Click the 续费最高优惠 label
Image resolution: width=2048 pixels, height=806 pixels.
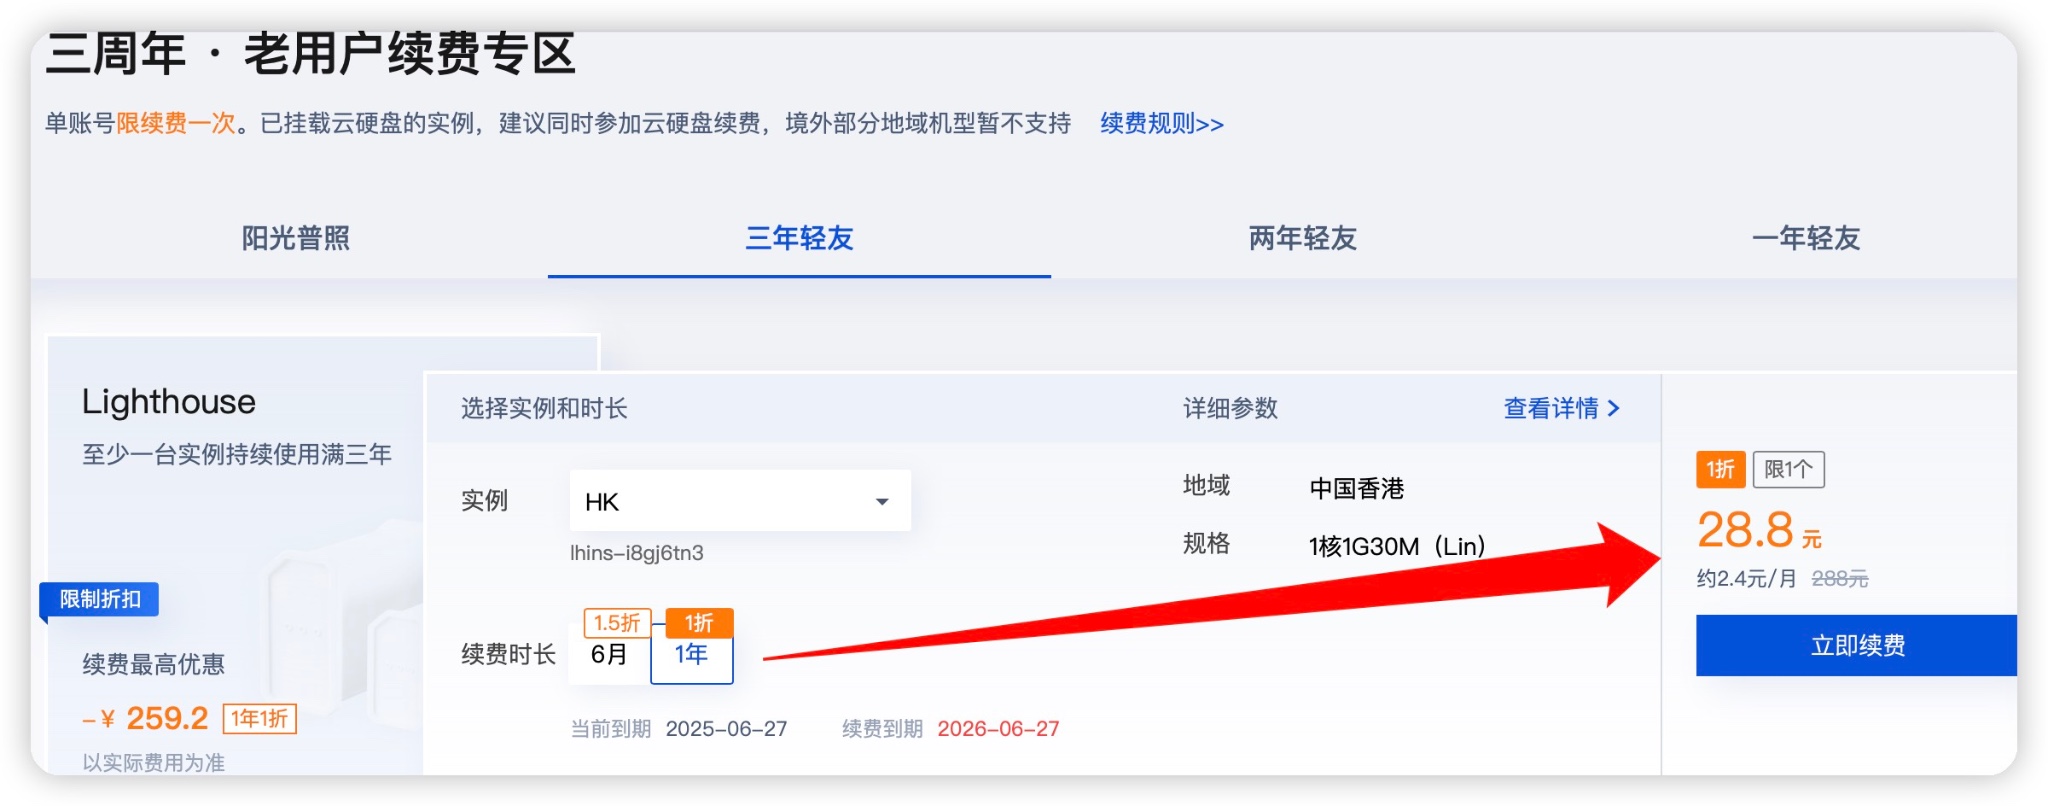(153, 664)
